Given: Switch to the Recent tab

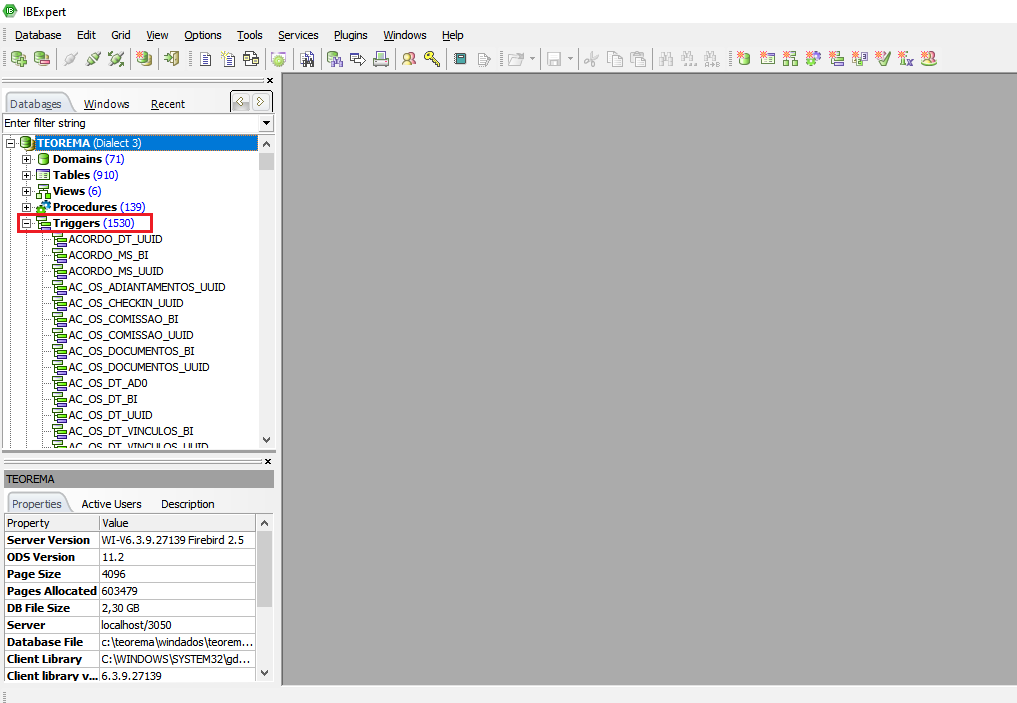Looking at the screenshot, I should point(168,104).
